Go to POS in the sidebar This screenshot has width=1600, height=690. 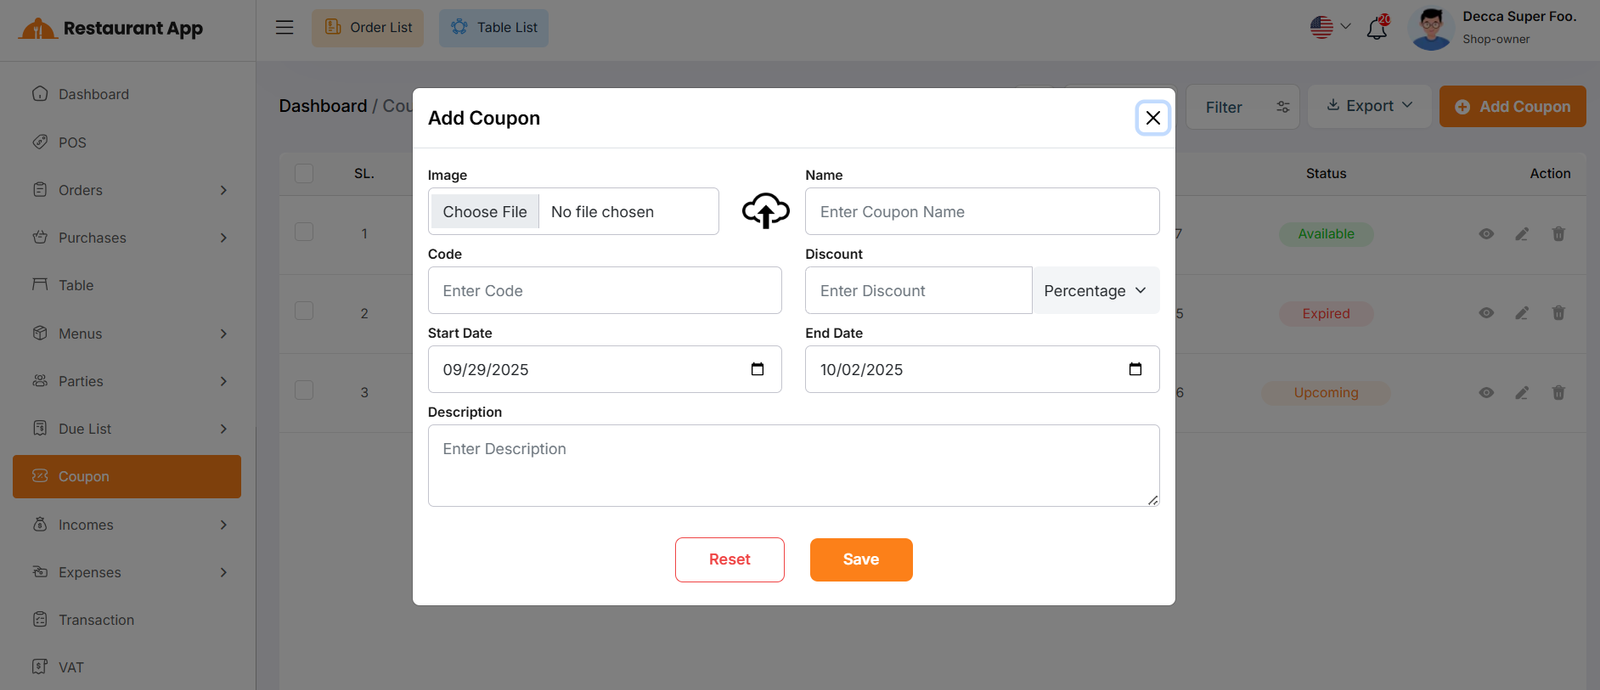tap(72, 142)
